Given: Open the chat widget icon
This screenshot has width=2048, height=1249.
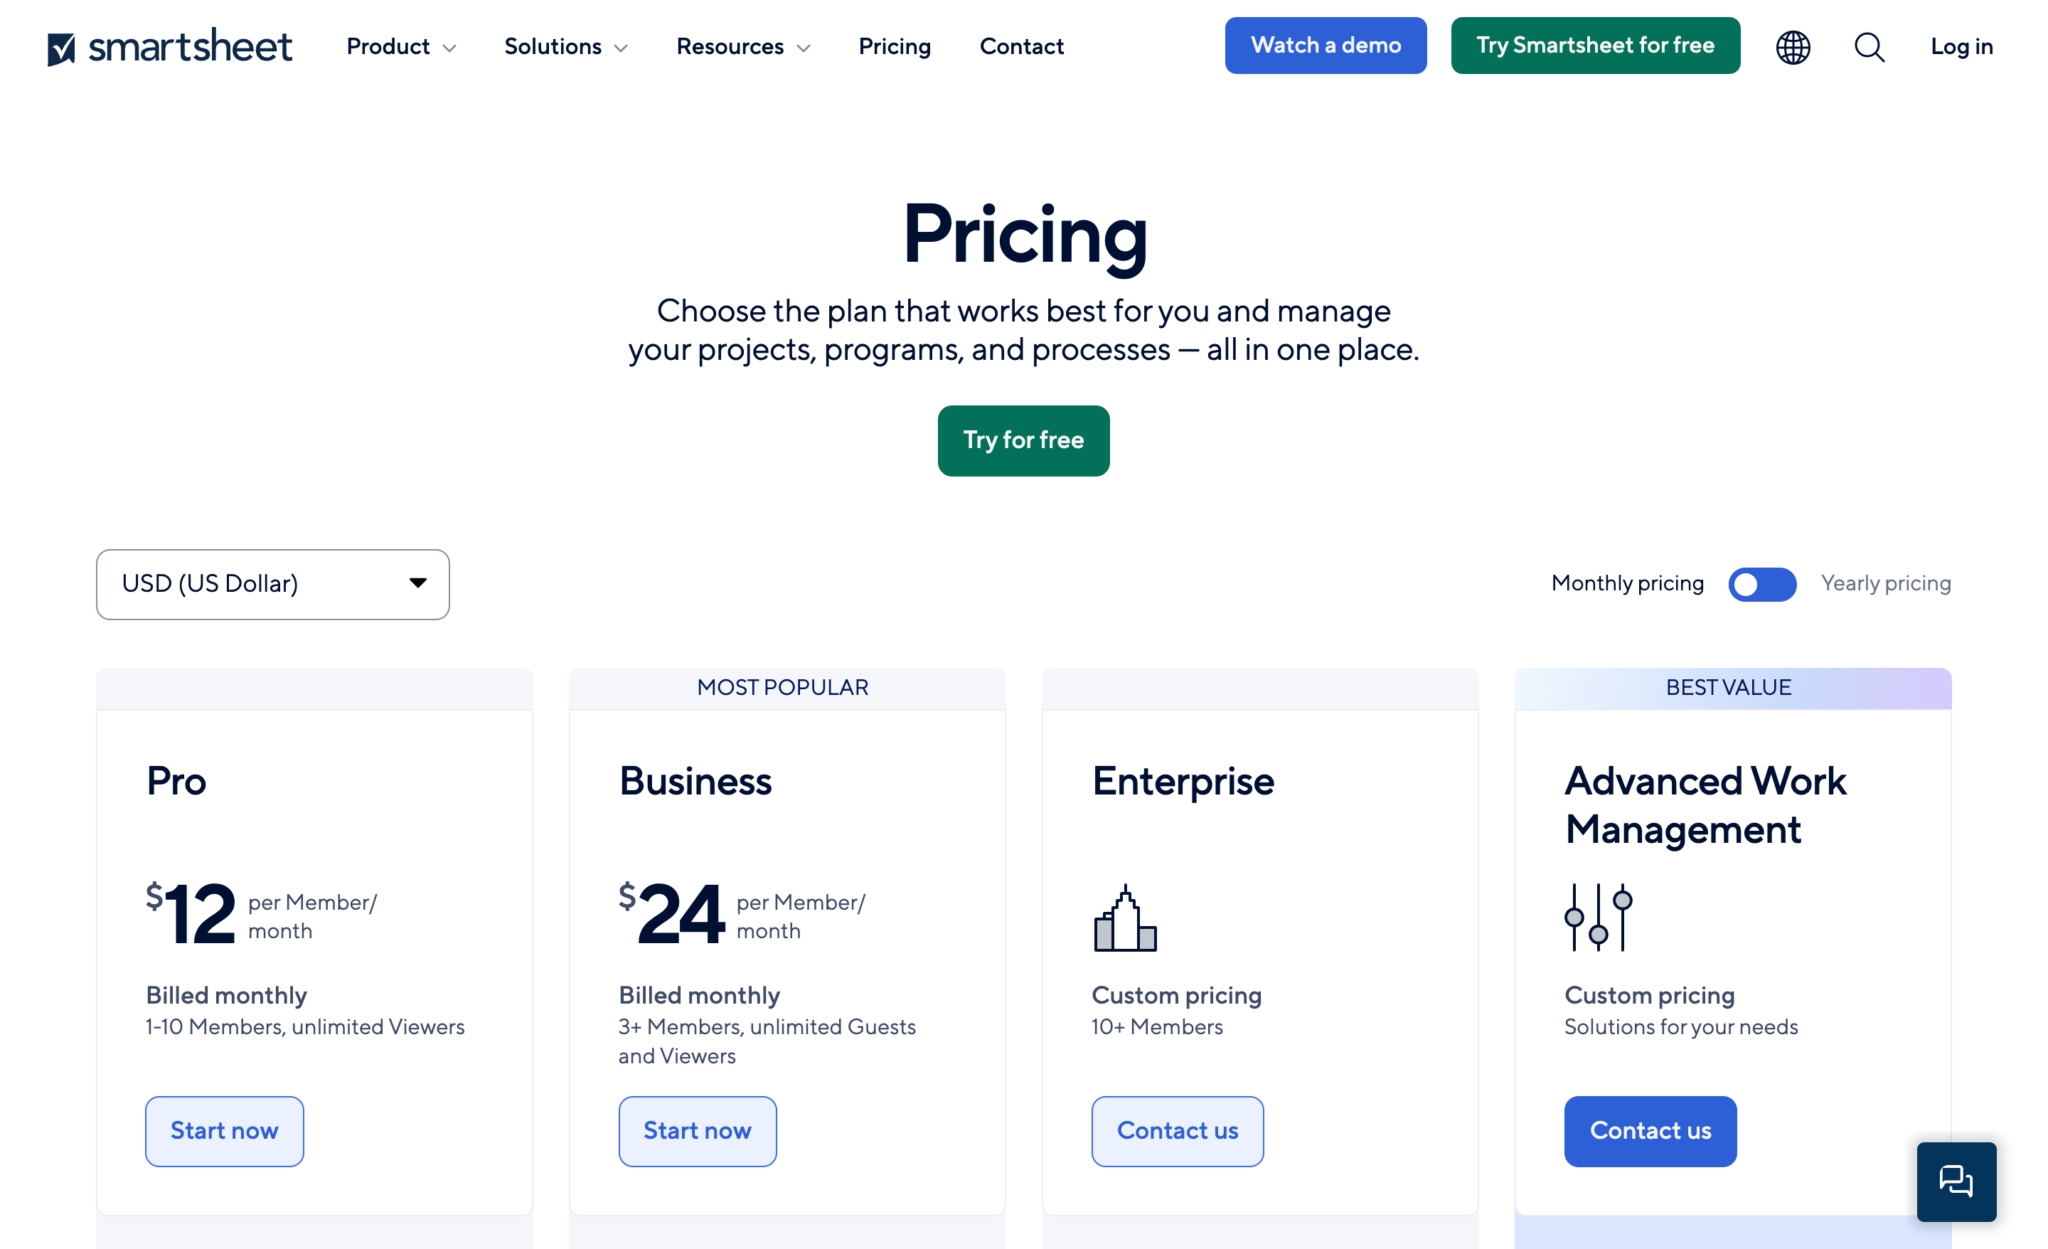Looking at the screenshot, I should coord(1956,1181).
